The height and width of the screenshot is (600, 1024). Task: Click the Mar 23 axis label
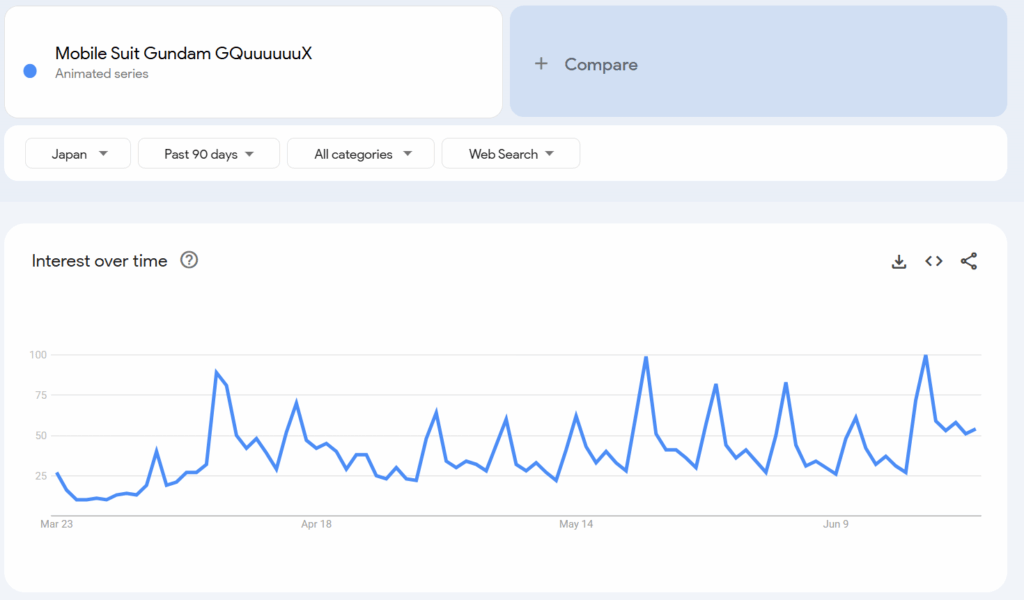pyautogui.click(x=57, y=524)
